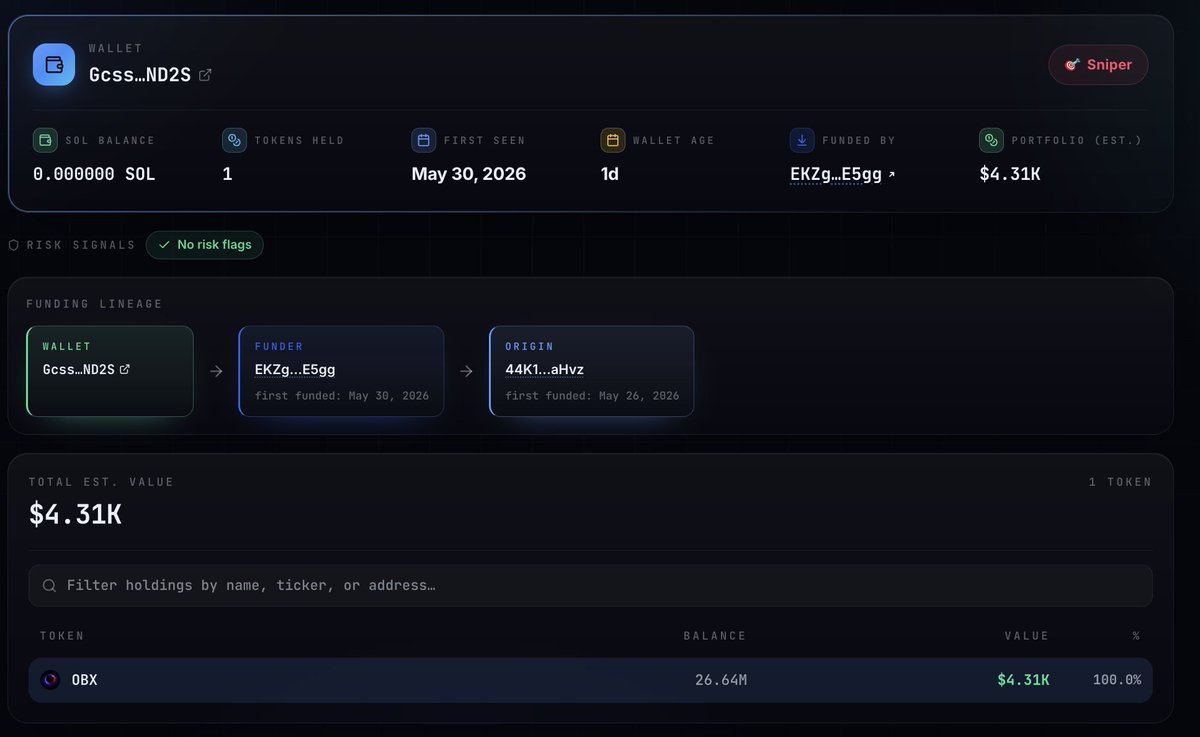Click the % column header
Screen dimensions: 1200x737
1136,636
